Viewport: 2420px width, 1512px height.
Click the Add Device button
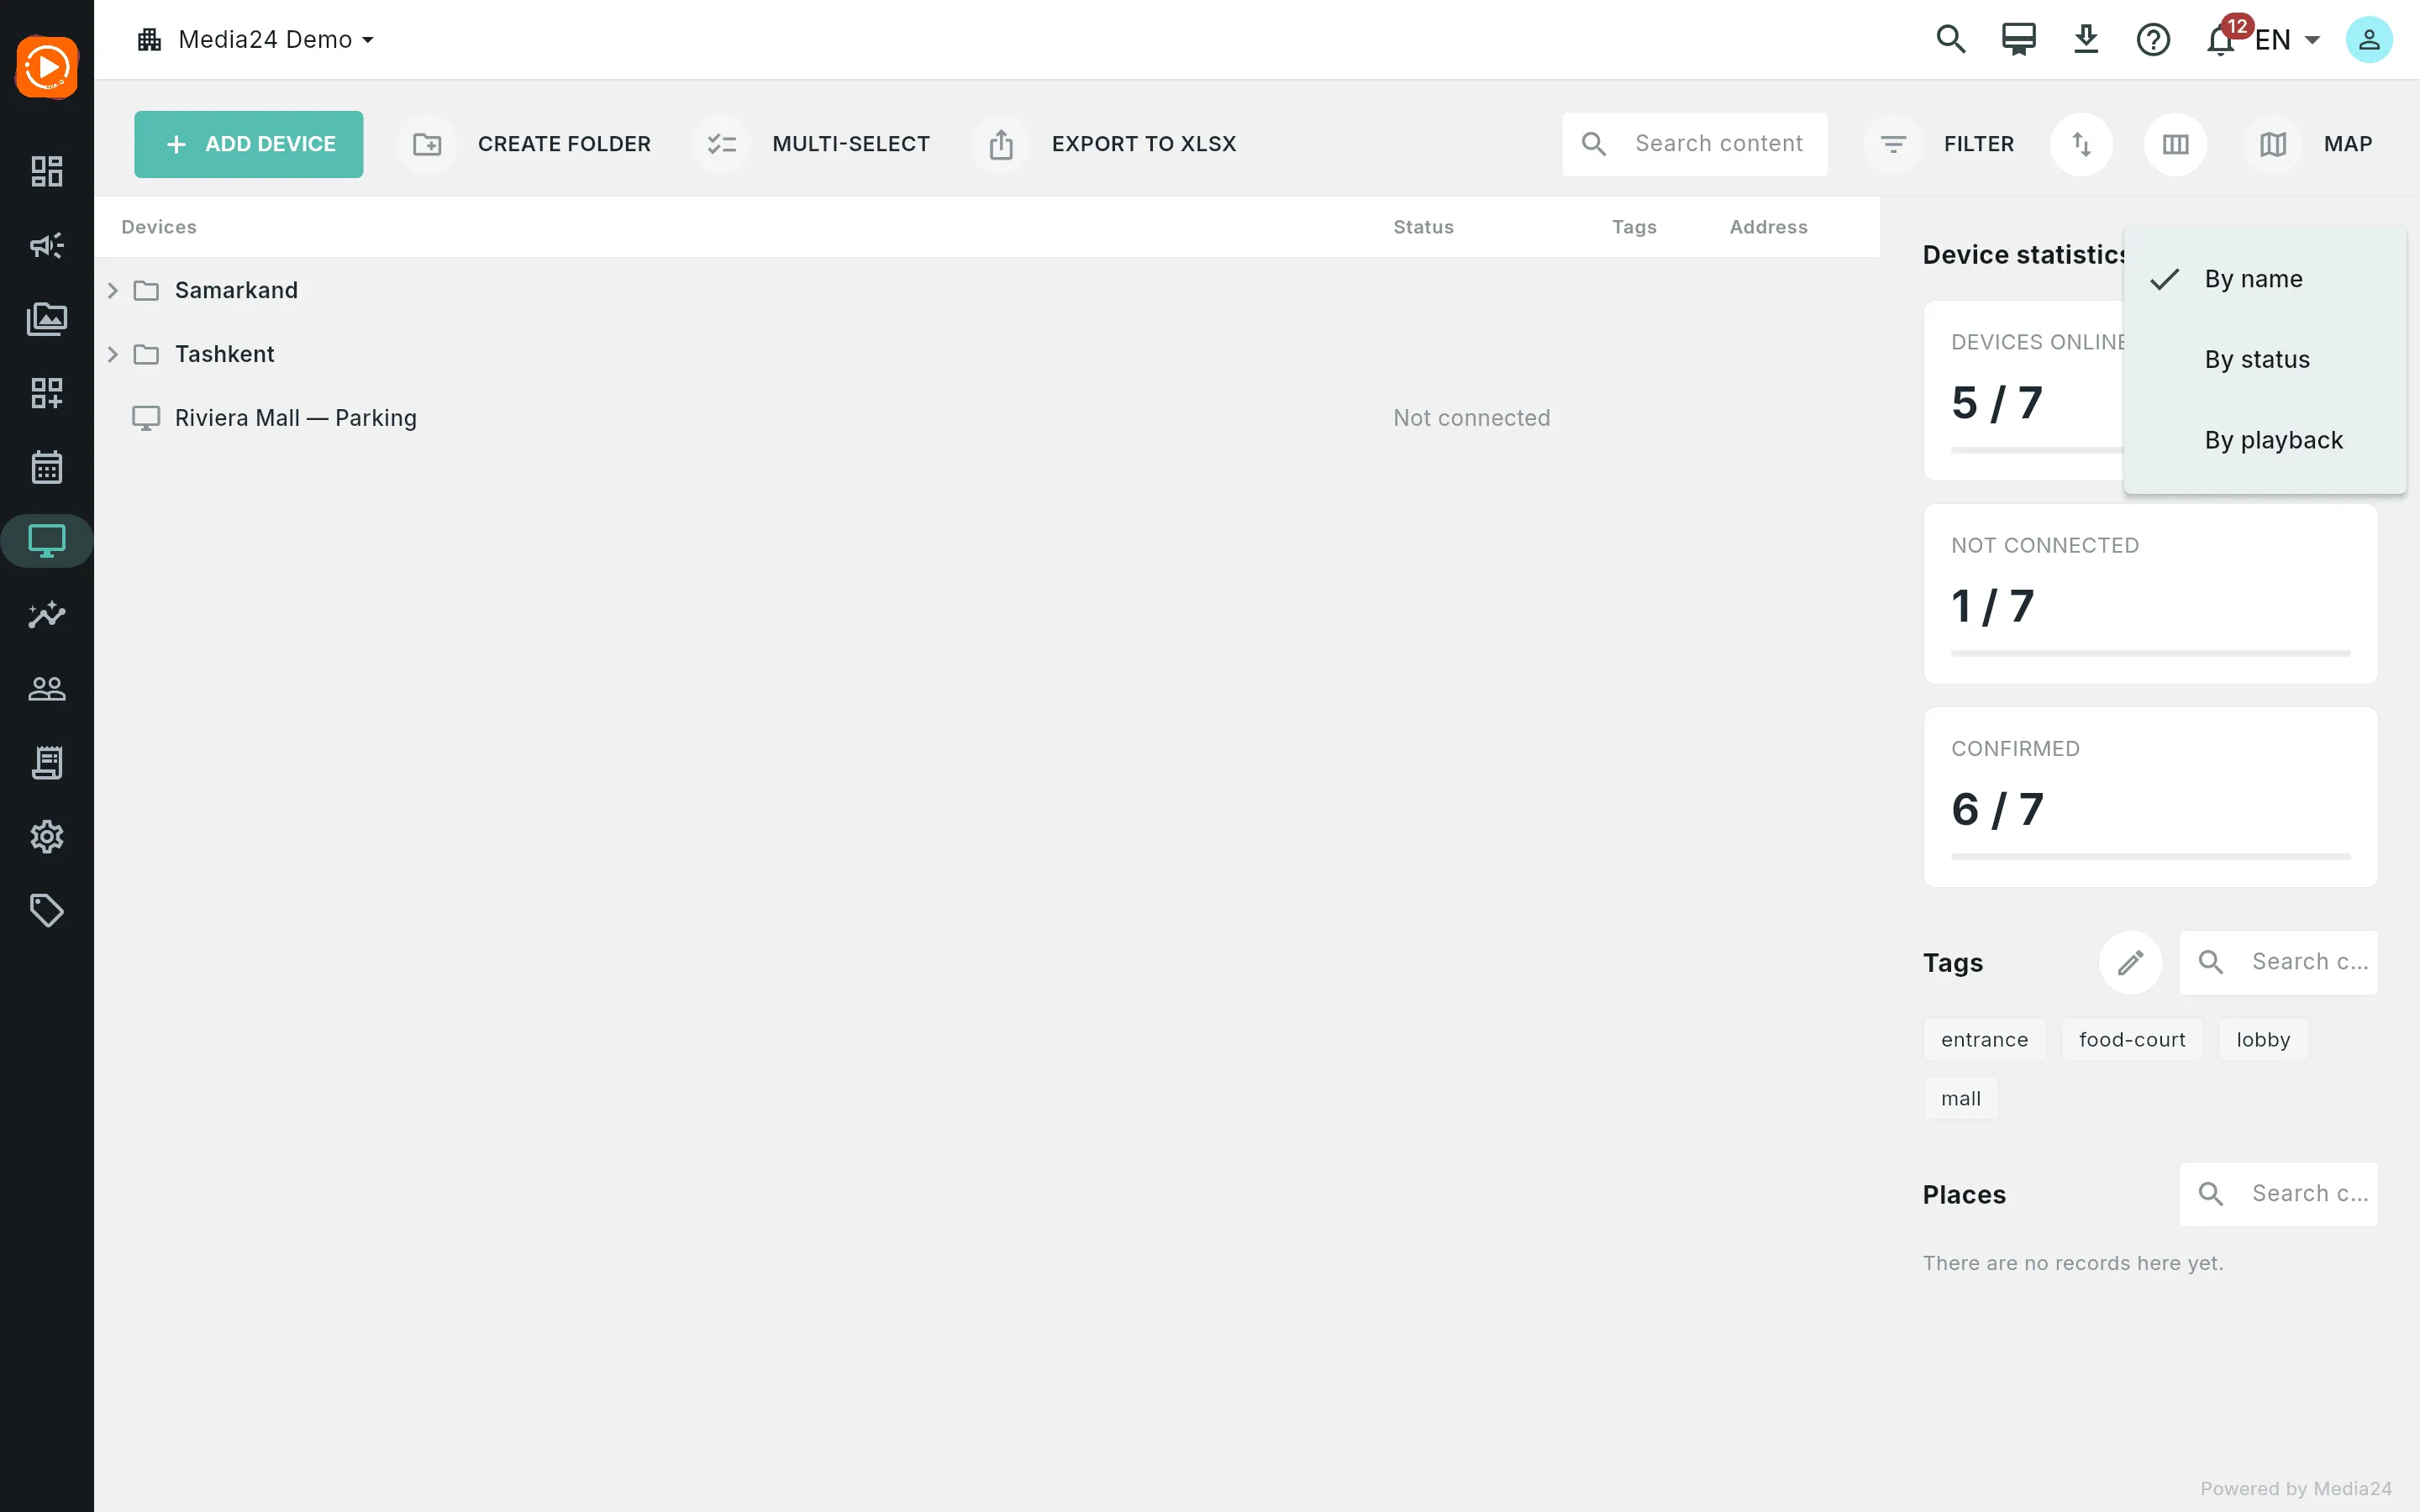(249, 144)
